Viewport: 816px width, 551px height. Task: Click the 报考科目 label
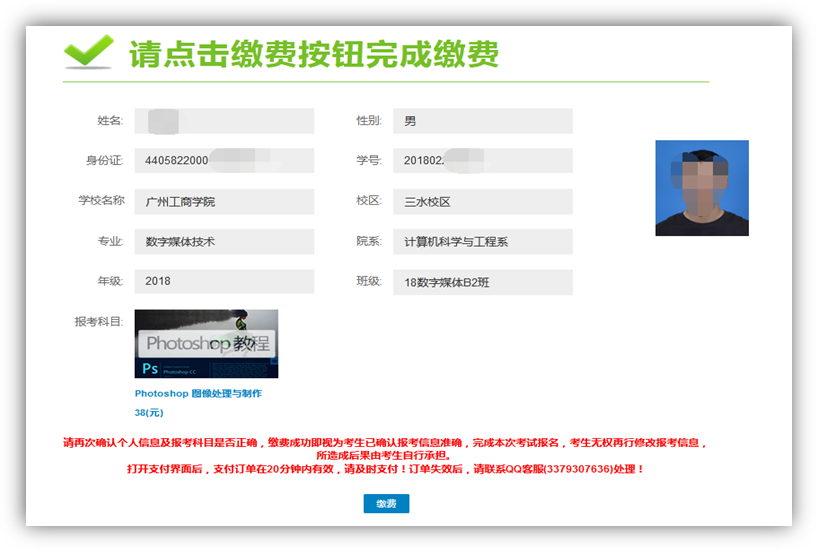pyautogui.click(x=98, y=322)
